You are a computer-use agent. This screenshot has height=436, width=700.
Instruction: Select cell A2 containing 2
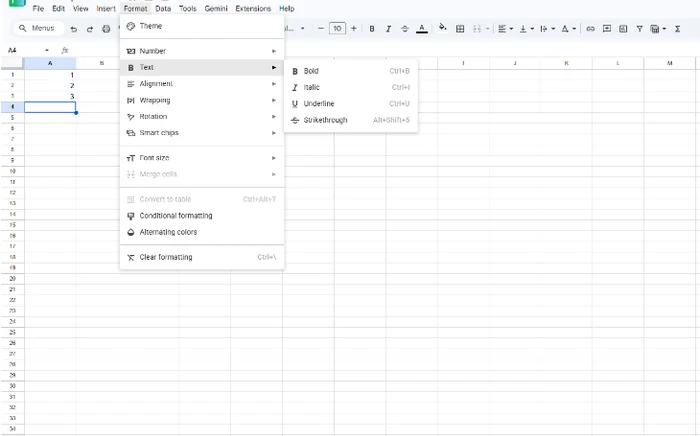(x=50, y=86)
